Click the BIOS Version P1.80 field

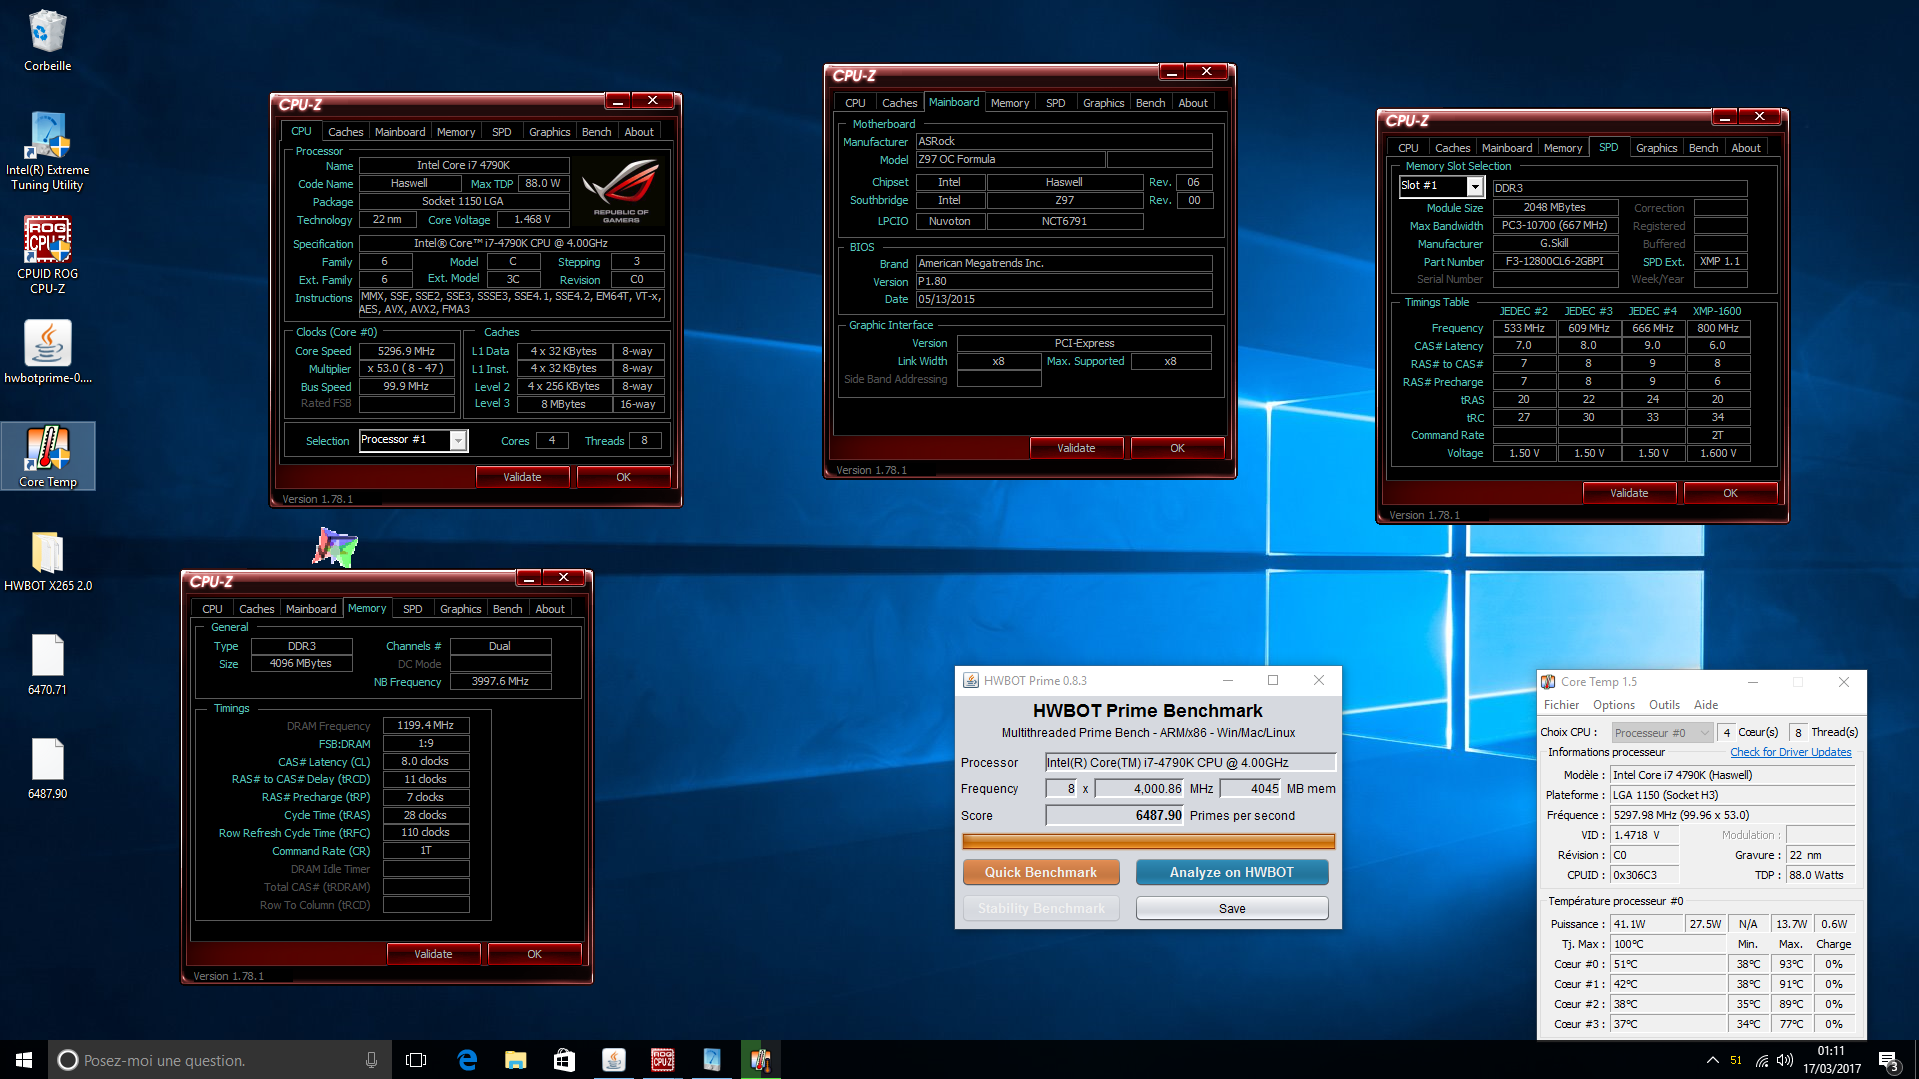click(x=1064, y=281)
